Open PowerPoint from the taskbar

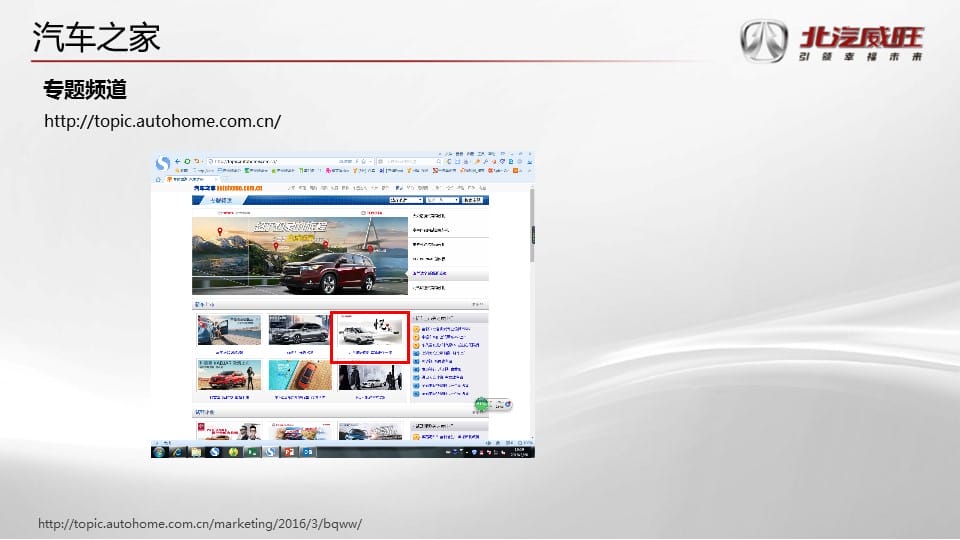pos(289,452)
